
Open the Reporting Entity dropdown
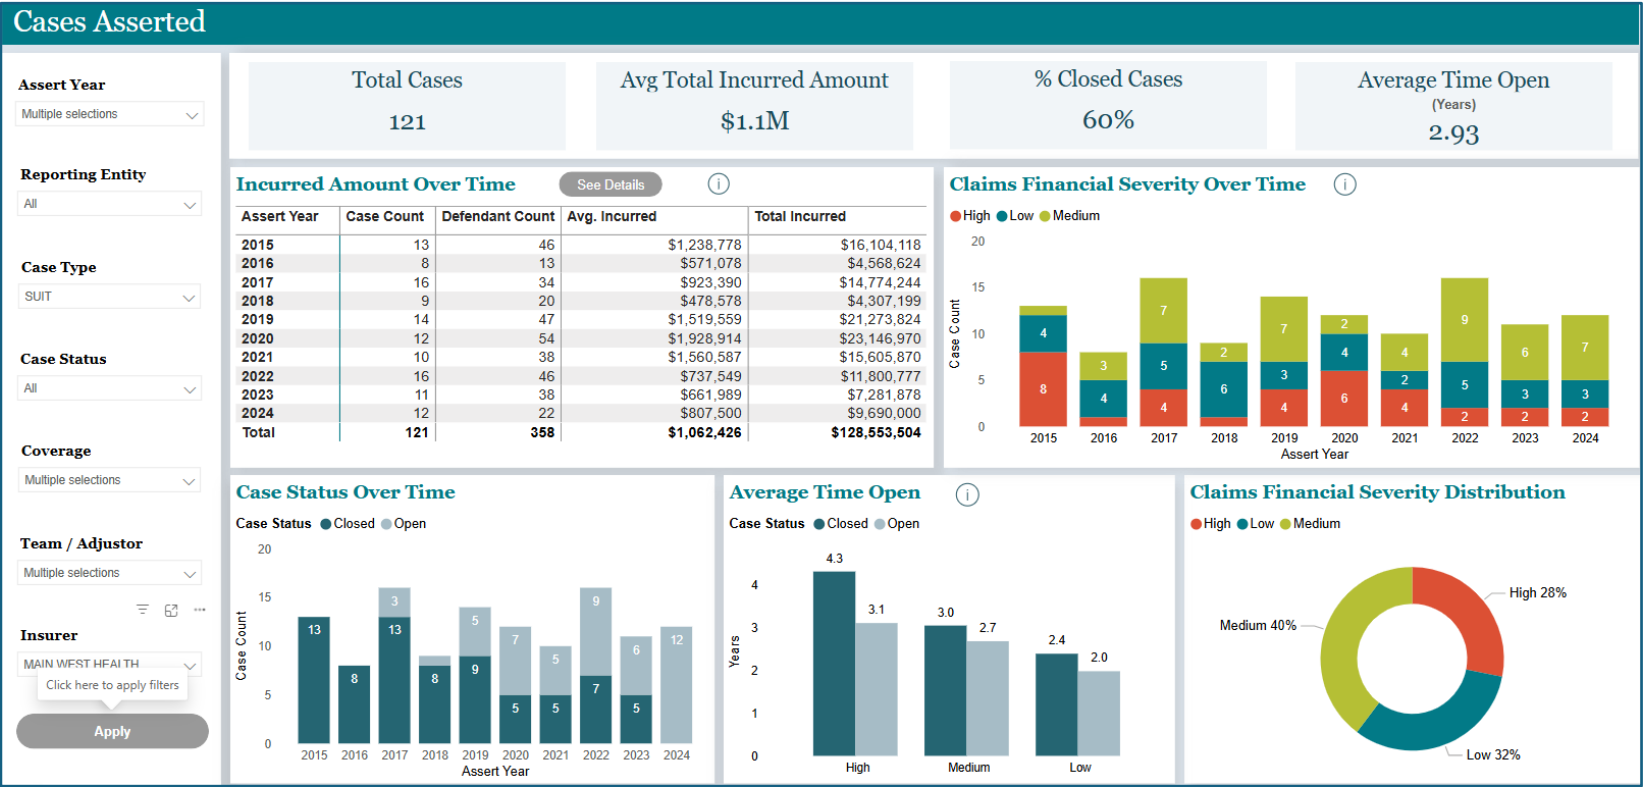click(x=110, y=204)
